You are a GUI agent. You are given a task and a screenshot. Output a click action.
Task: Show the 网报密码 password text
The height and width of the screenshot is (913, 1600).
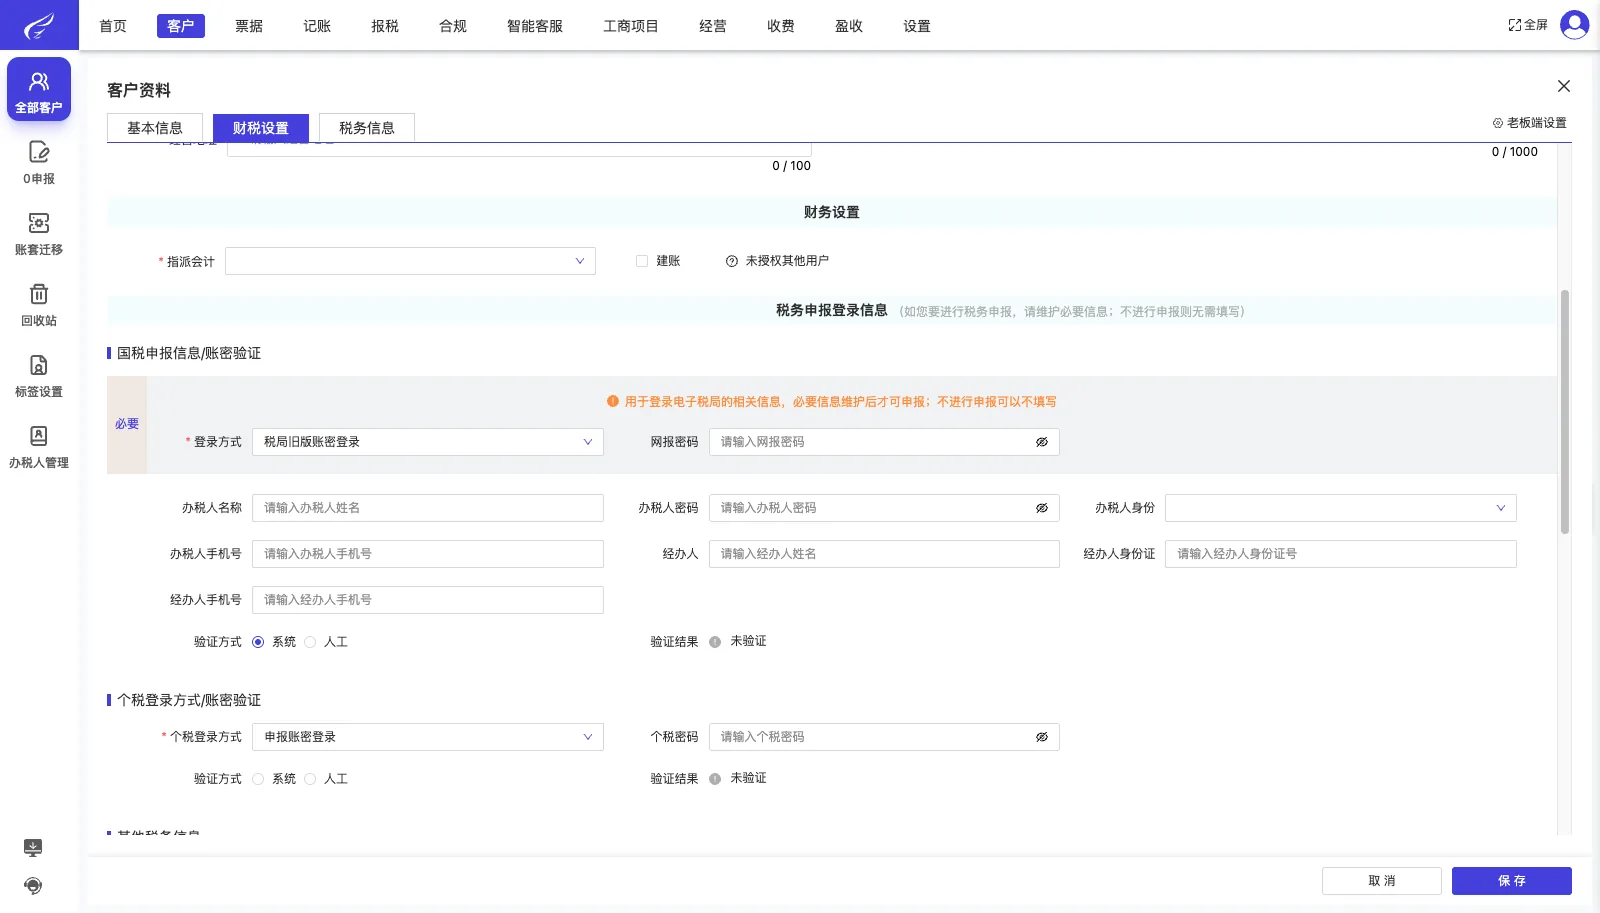tap(1042, 442)
